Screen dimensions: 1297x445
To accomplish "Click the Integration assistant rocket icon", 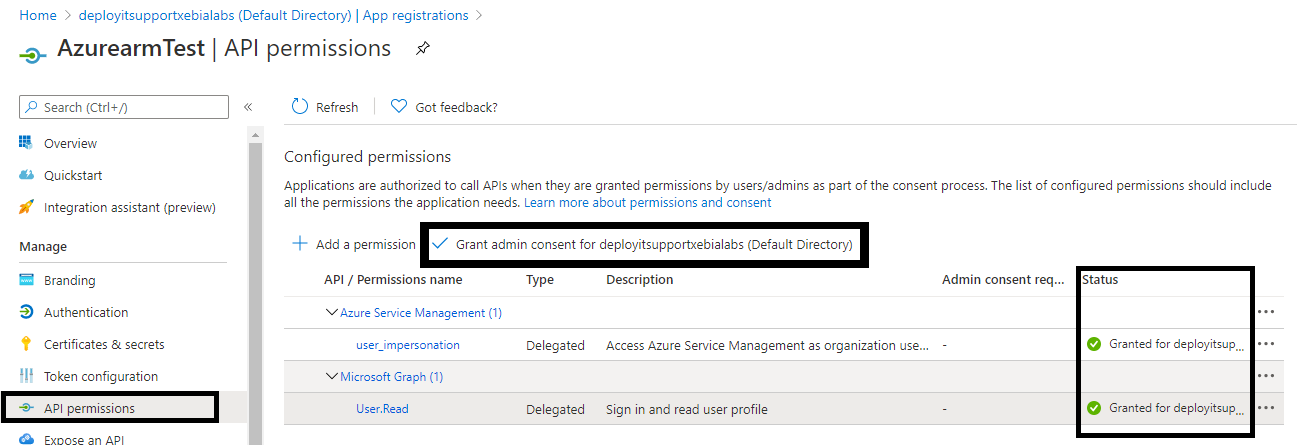I will point(27,207).
